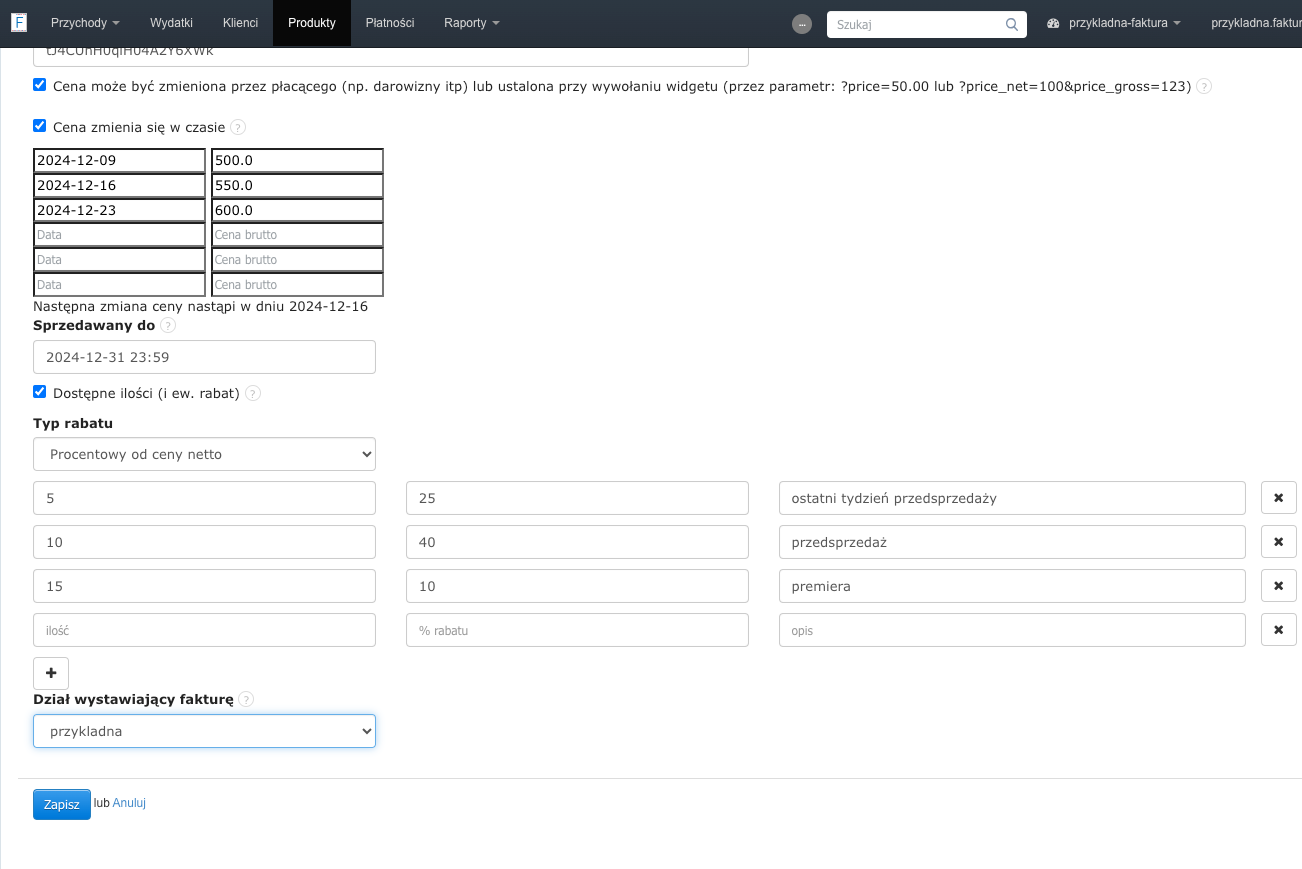Click the date field with 2024-12-23
The width and height of the screenshot is (1302, 869).
pos(119,210)
